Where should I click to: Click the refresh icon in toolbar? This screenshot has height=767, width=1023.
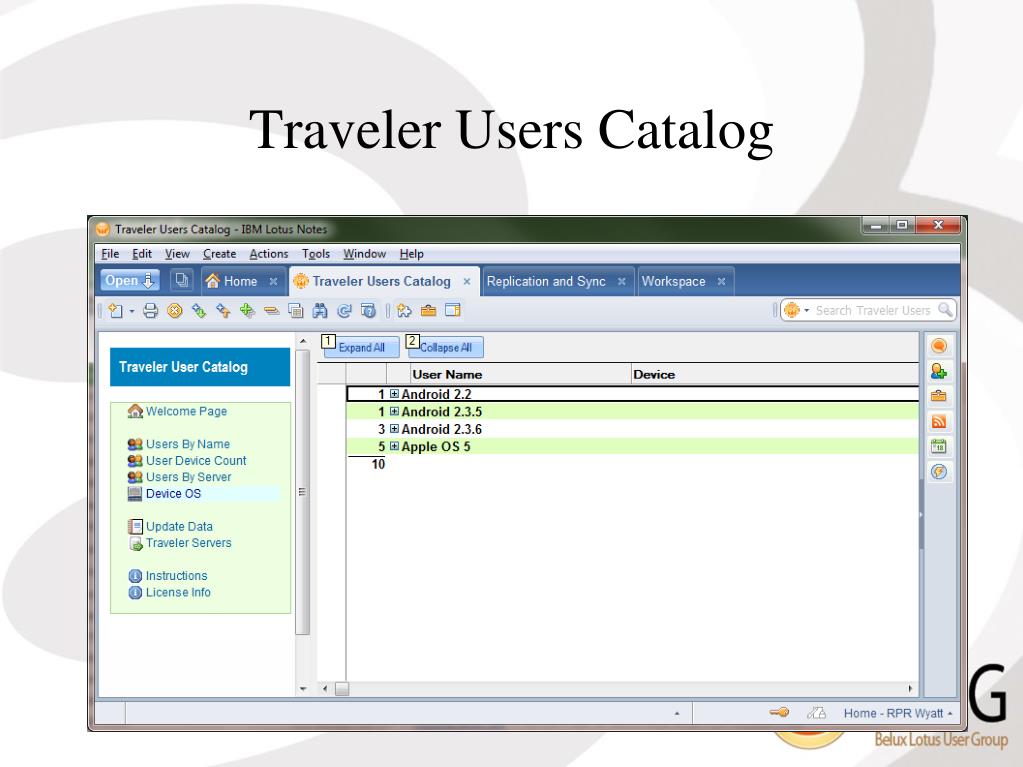click(x=344, y=311)
